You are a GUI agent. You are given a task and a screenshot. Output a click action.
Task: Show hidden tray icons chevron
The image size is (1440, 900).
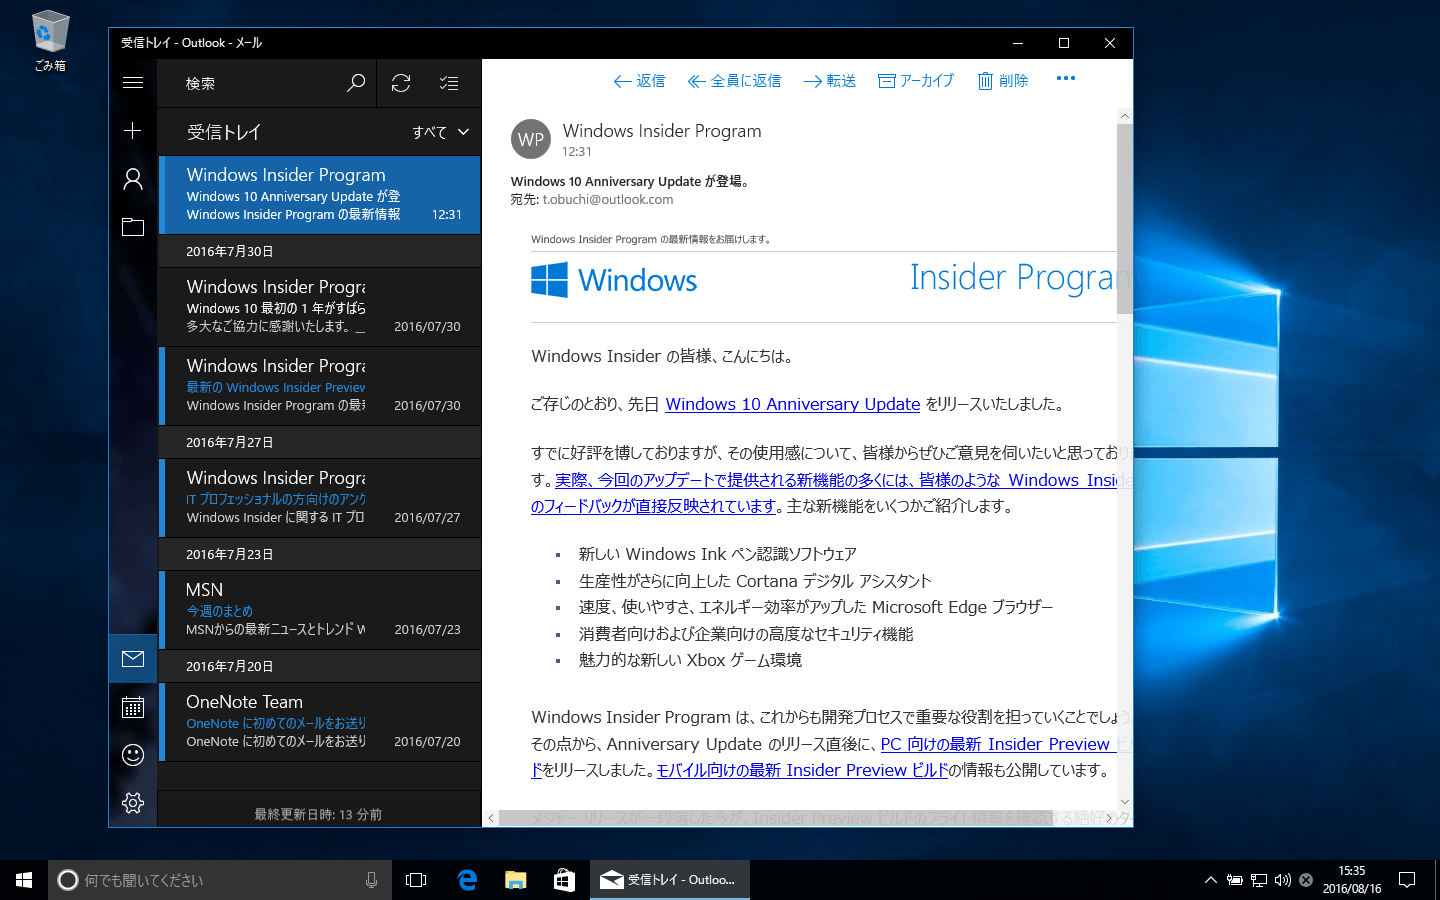(1211, 880)
